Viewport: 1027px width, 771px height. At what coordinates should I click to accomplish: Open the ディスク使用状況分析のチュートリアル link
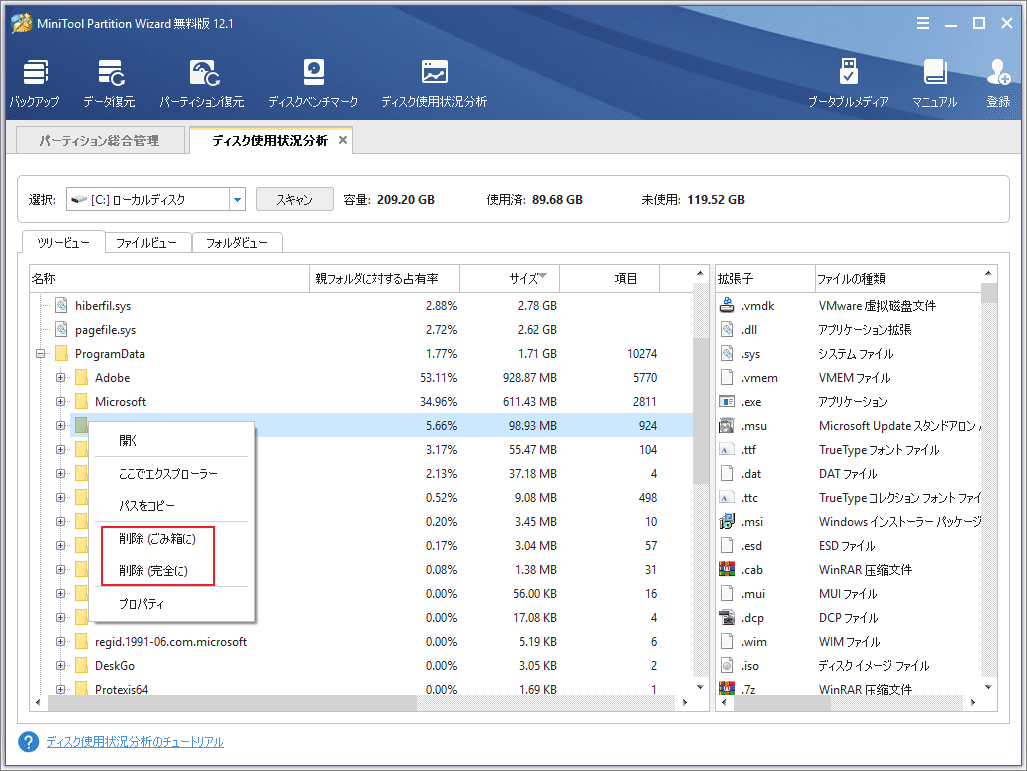click(135, 742)
